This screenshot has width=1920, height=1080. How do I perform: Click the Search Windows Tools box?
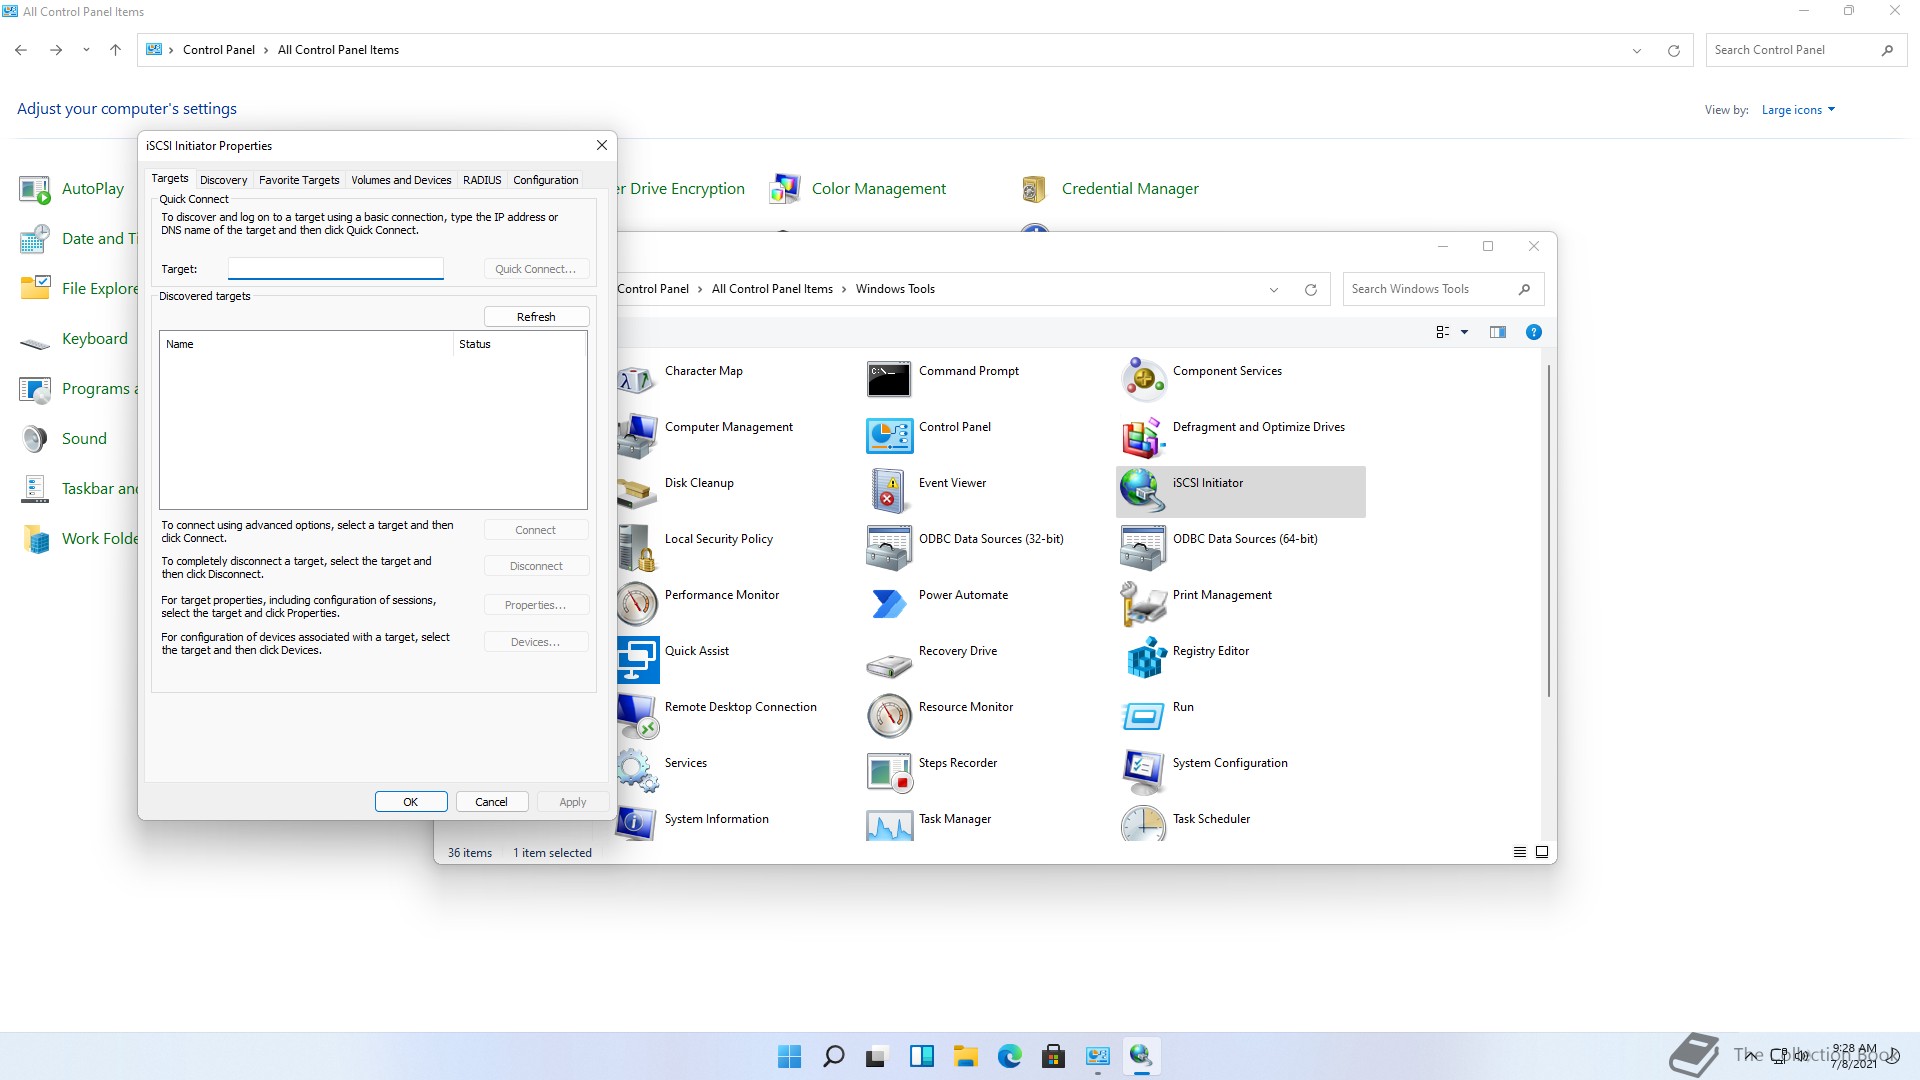[1443, 289]
